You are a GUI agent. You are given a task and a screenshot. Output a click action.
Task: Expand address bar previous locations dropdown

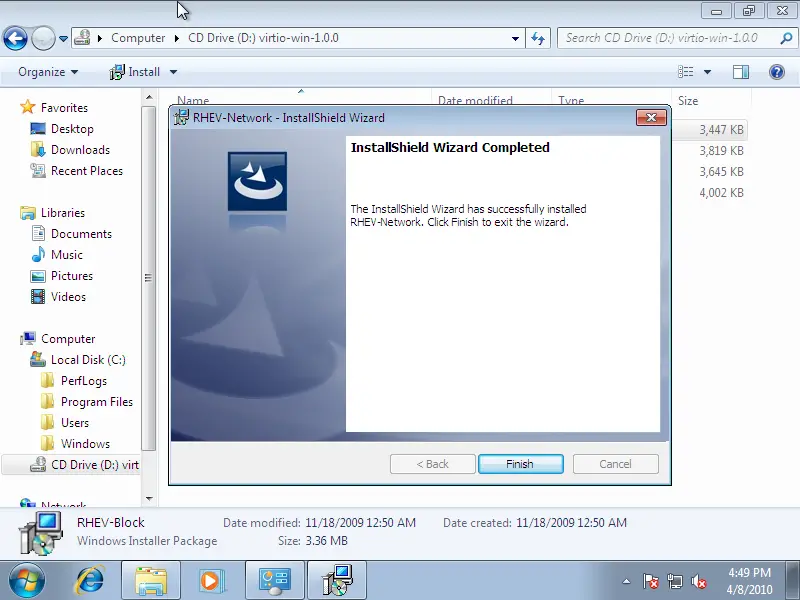pos(516,39)
